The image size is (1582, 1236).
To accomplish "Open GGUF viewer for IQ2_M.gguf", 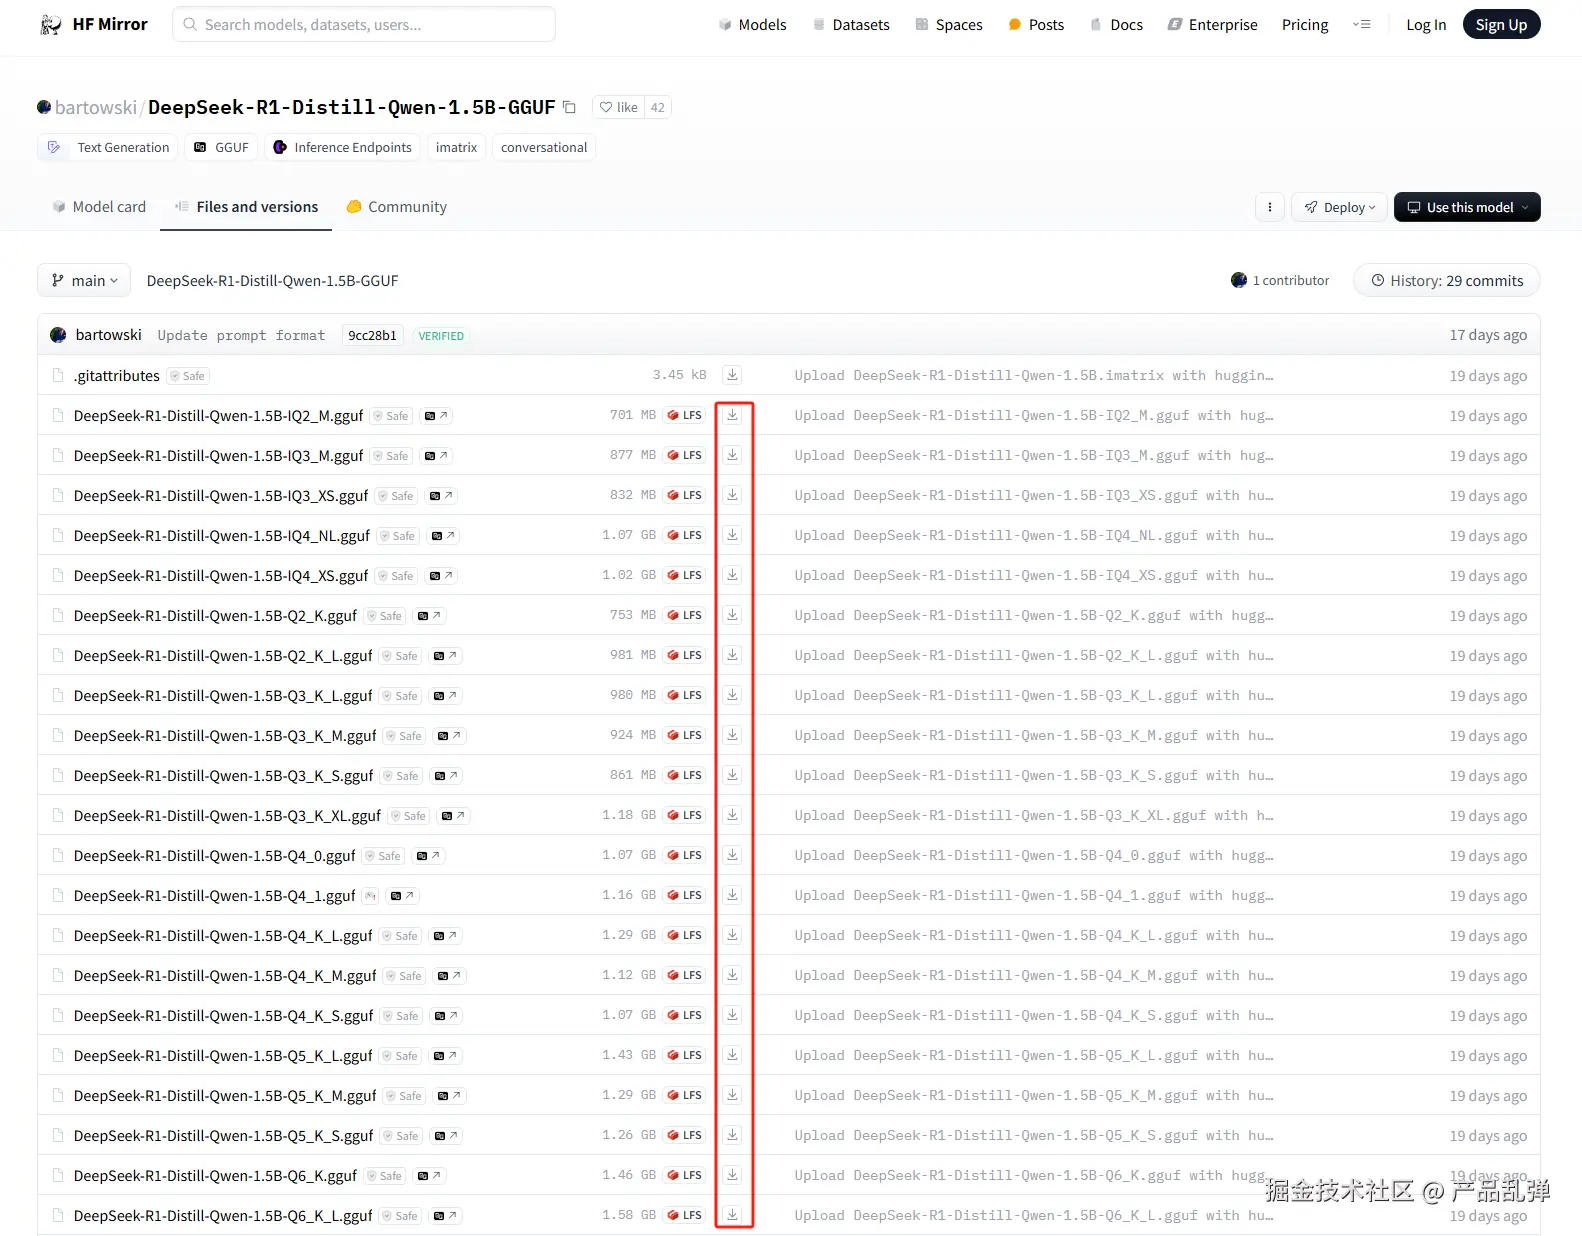I will click(436, 416).
